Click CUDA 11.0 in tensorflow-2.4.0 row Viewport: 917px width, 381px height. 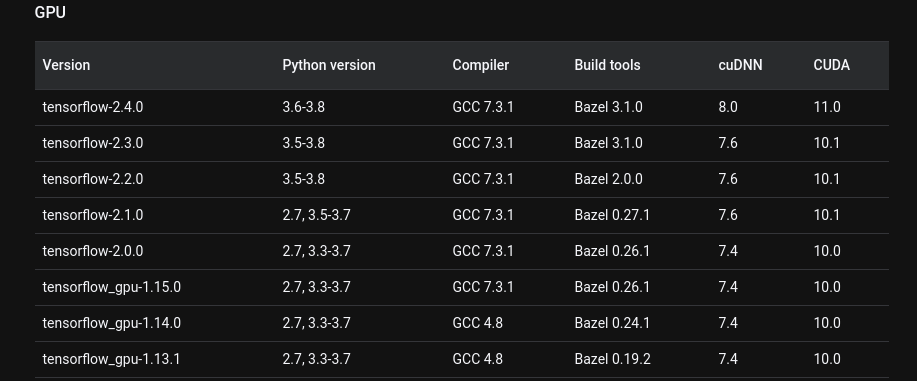827,107
